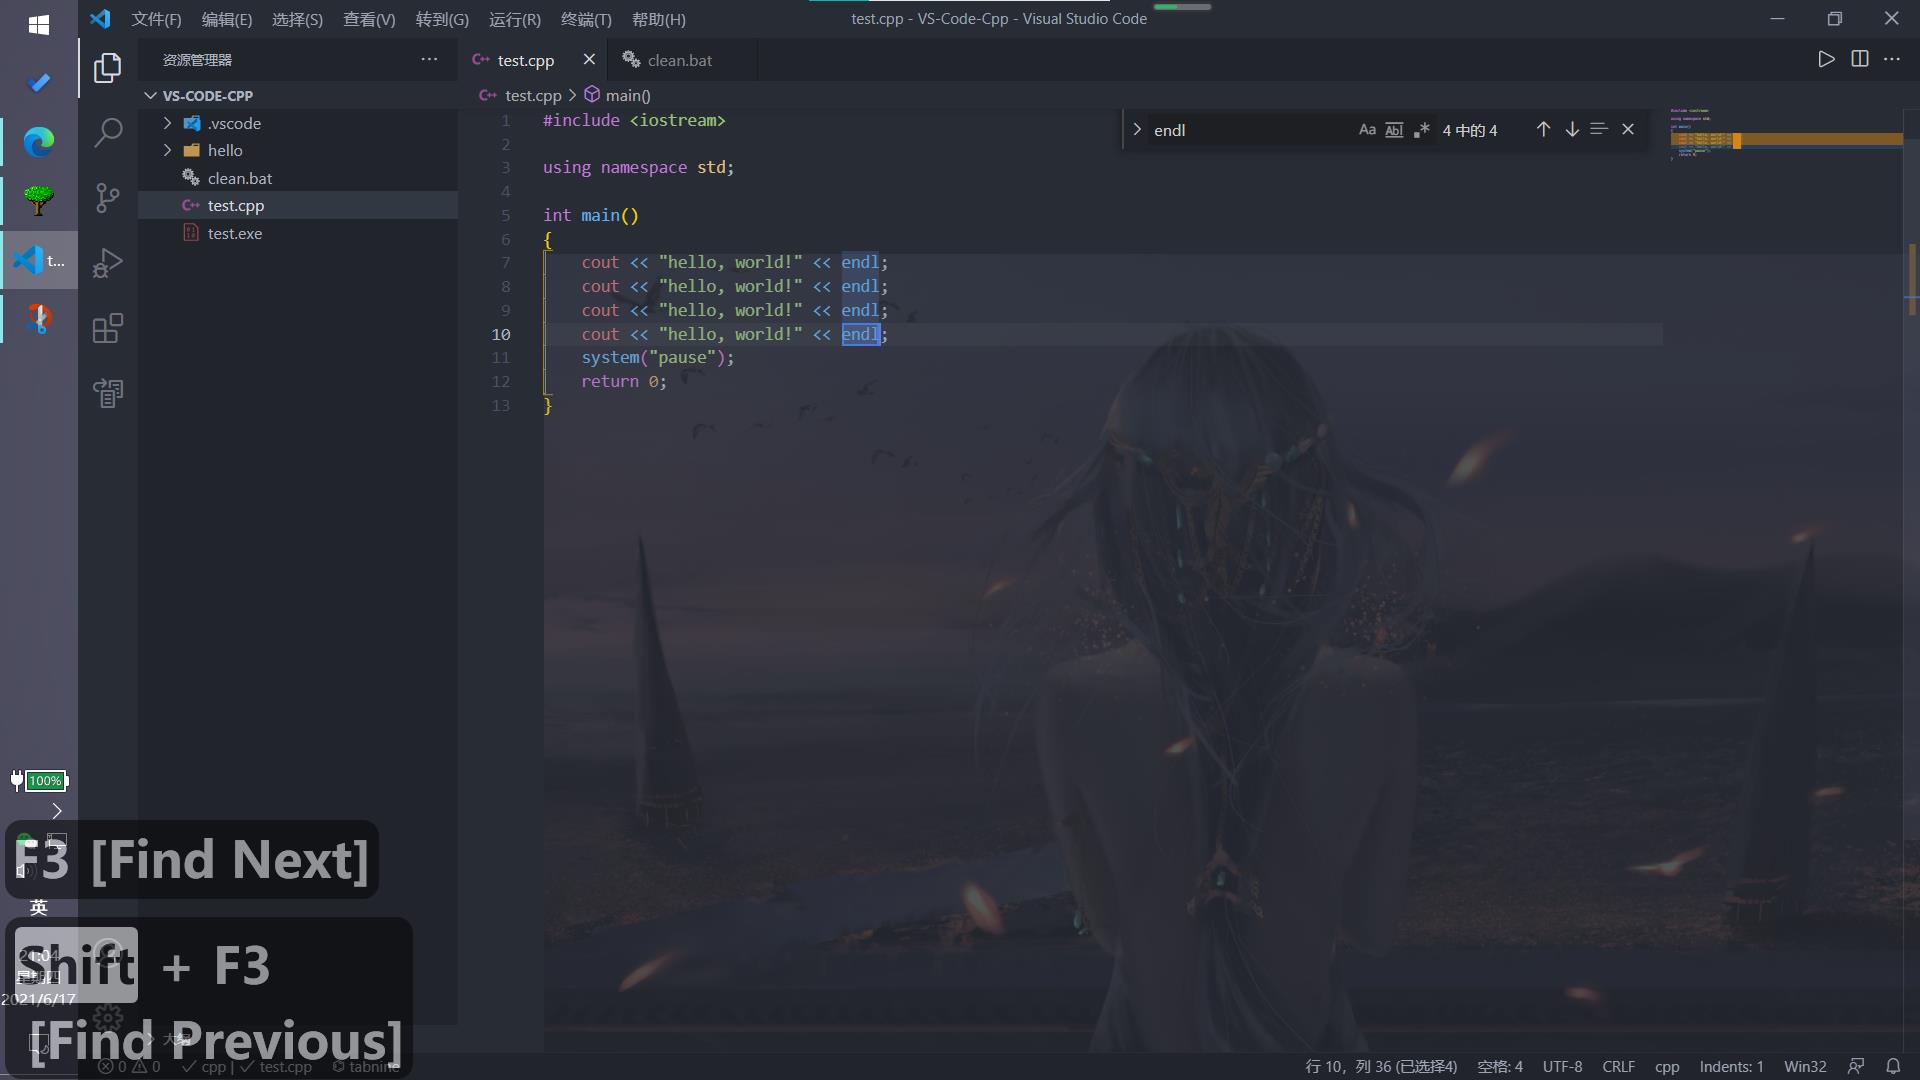Open the red-orange app below VS Code in the taskbar
This screenshot has height=1080, width=1920.
pyautogui.click(x=39, y=319)
